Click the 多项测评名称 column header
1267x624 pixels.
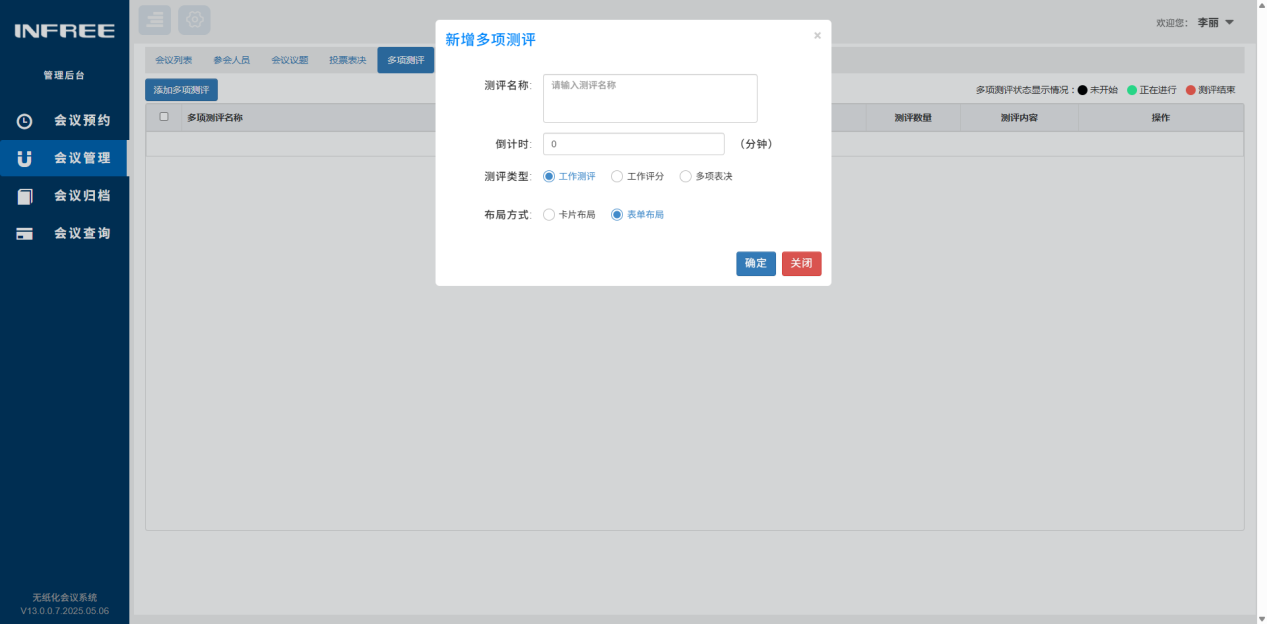coord(215,118)
